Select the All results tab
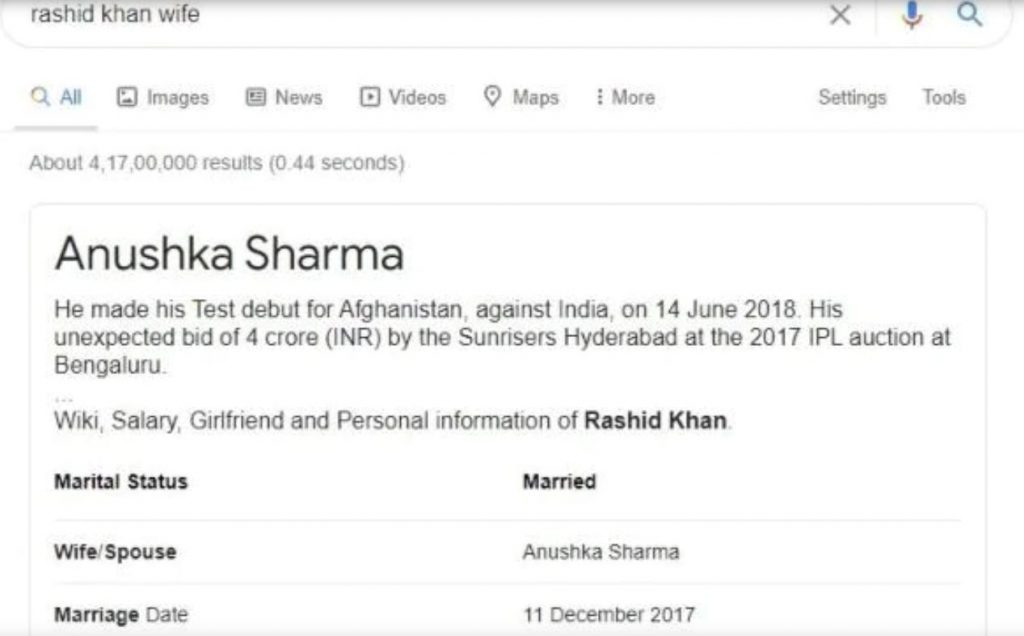This screenshot has height=636, width=1024. [x=56, y=97]
